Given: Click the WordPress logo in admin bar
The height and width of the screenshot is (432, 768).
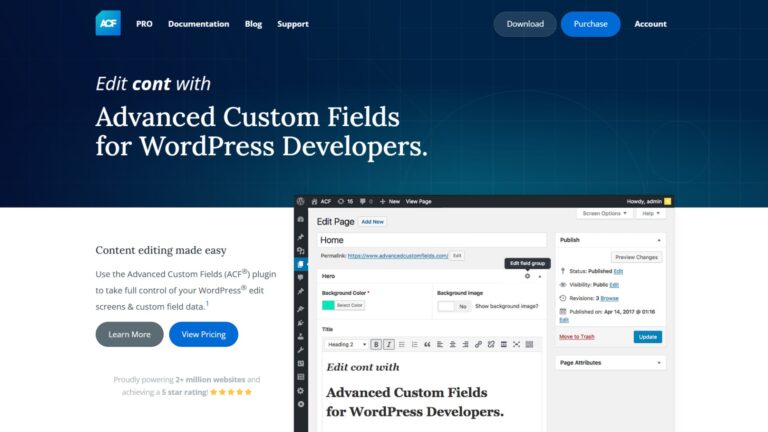Looking at the screenshot, I should coord(301,201).
